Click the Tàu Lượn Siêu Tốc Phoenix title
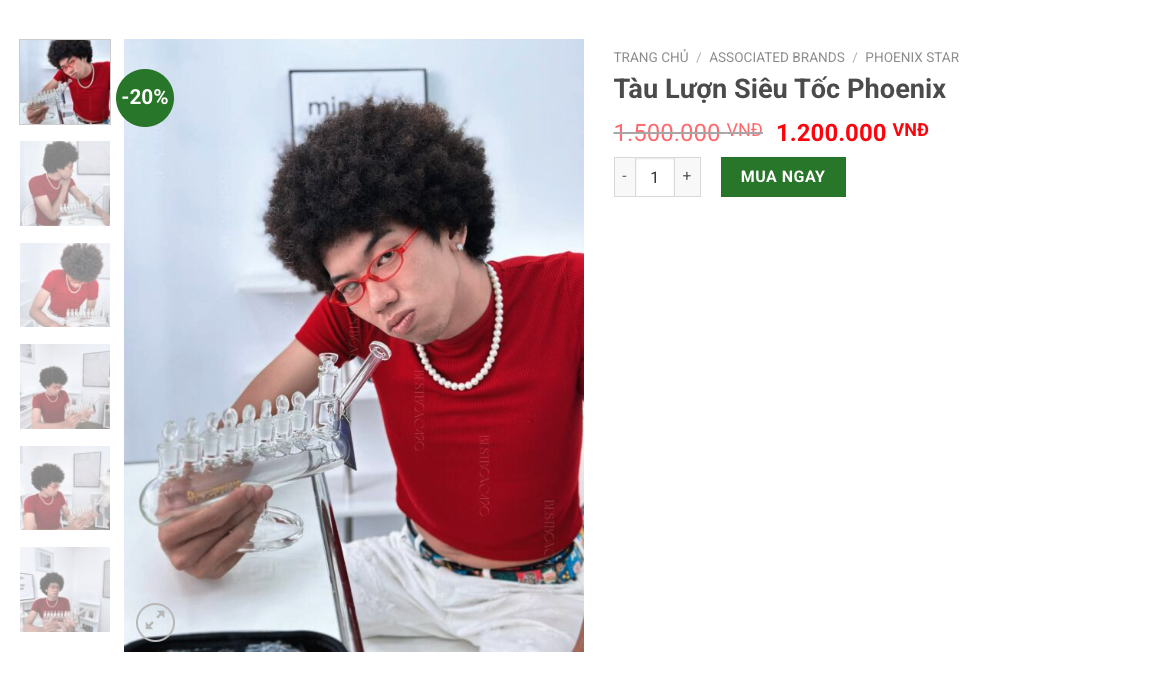Viewport: 1174px width, 697px height. click(x=779, y=89)
